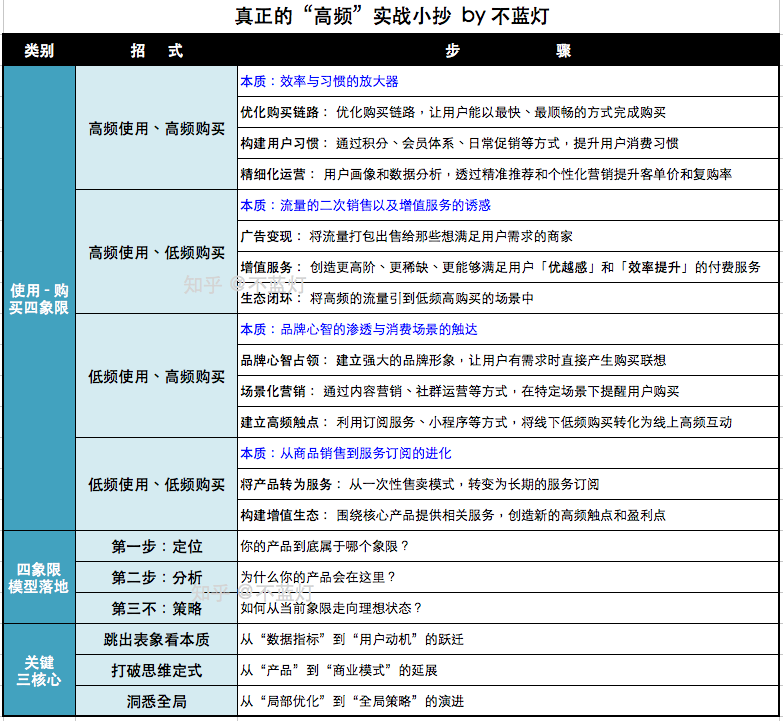This screenshot has width=783, height=721.
Task: Click the "四象限模型落地" category cell
Action: tap(39, 577)
